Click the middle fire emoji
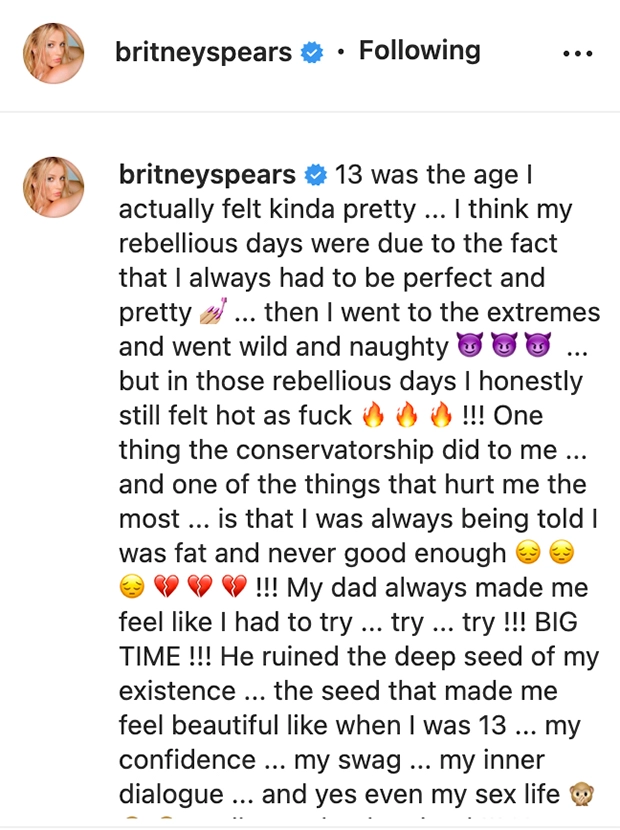 pyautogui.click(x=407, y=414)
